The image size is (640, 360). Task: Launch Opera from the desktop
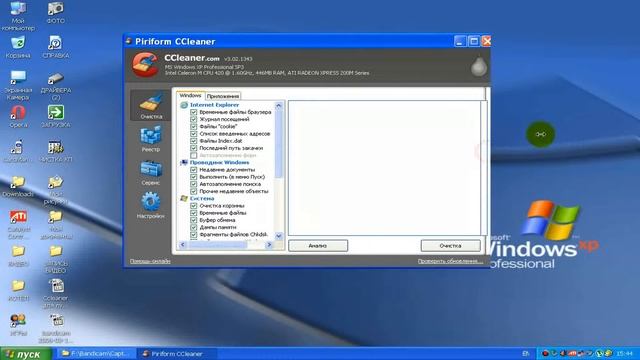point(18,116)
